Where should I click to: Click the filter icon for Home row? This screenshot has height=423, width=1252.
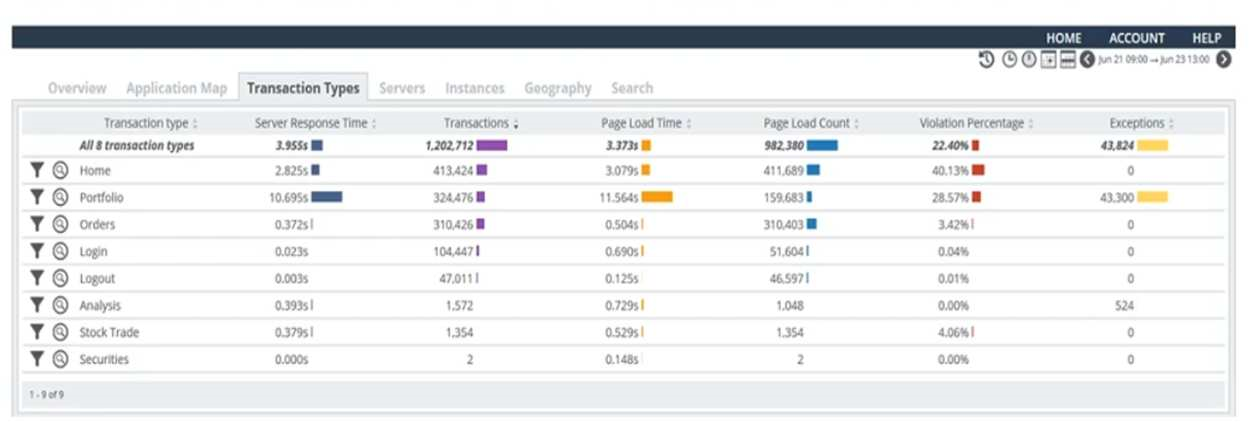pos(37,171)
